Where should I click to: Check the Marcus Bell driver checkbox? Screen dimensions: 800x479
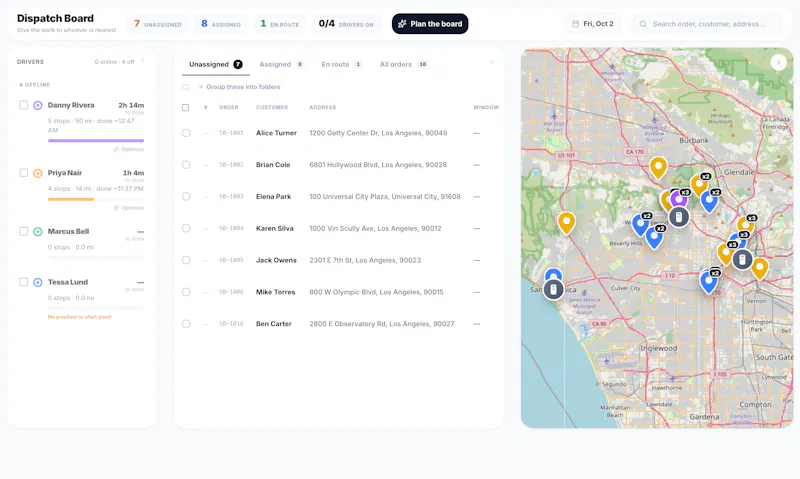click(23, 232)
